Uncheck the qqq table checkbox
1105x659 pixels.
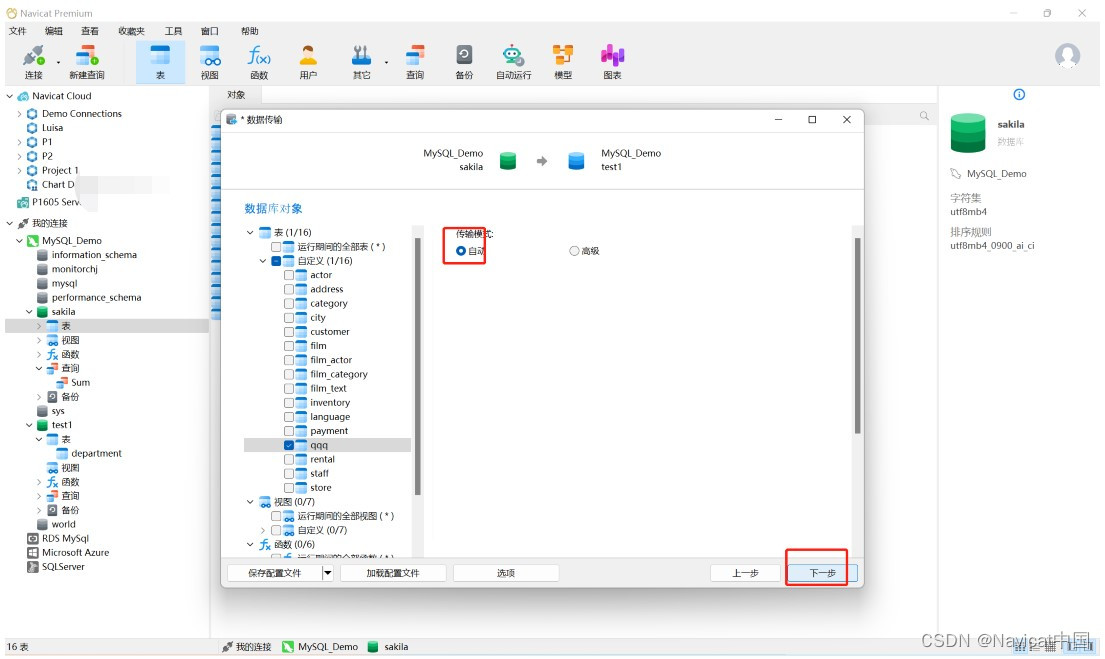(x=289, y=445)
